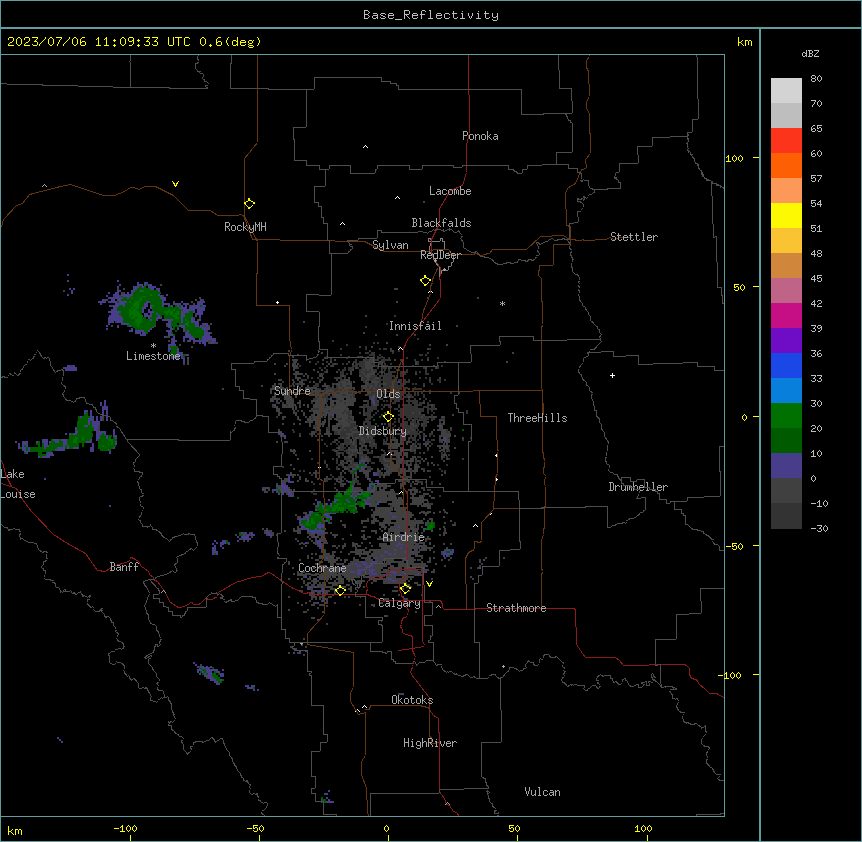The image size is (862, 842).
Task: Click the Strathmore label
Action: pos(516,608)
